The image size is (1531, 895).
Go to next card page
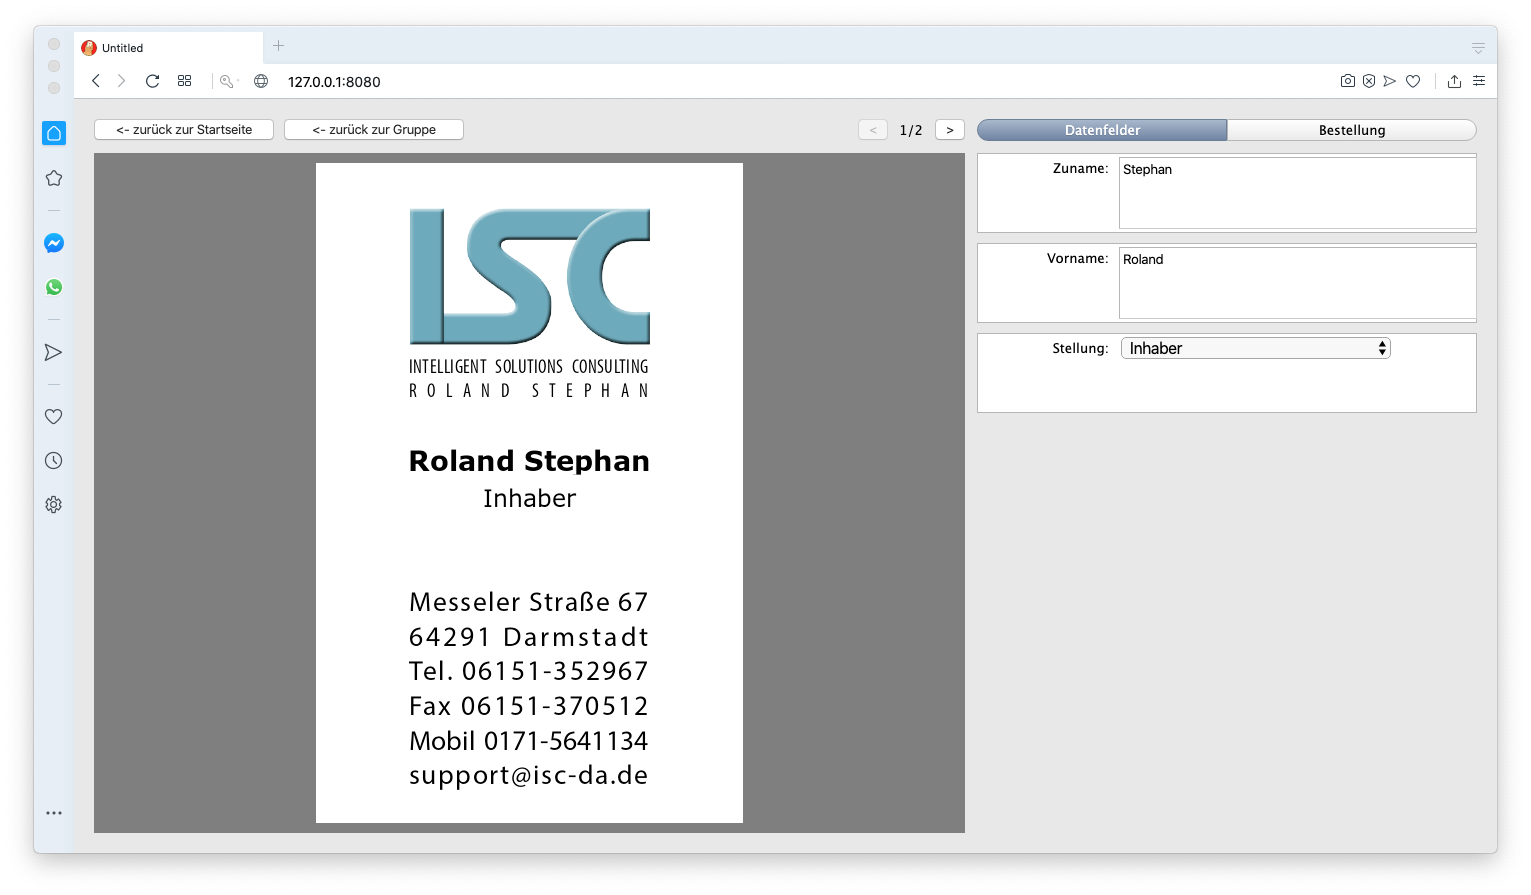click(x=949, y=130)
